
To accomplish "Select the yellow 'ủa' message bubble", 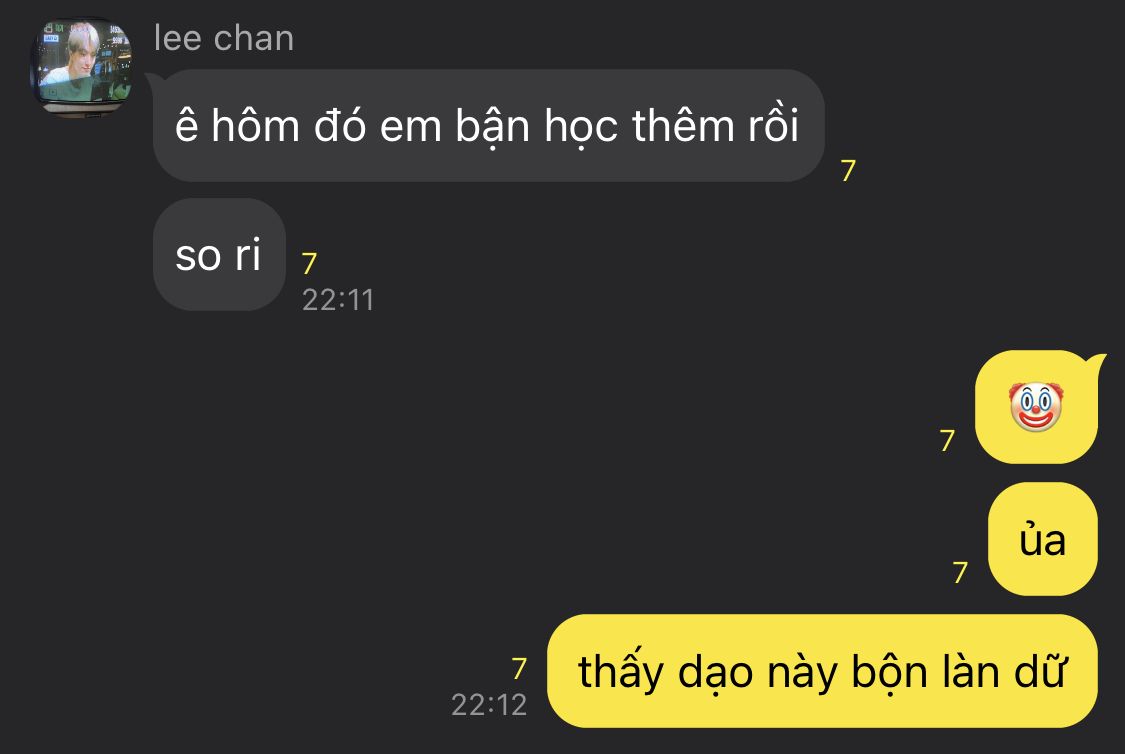I will coord(1042,539).
